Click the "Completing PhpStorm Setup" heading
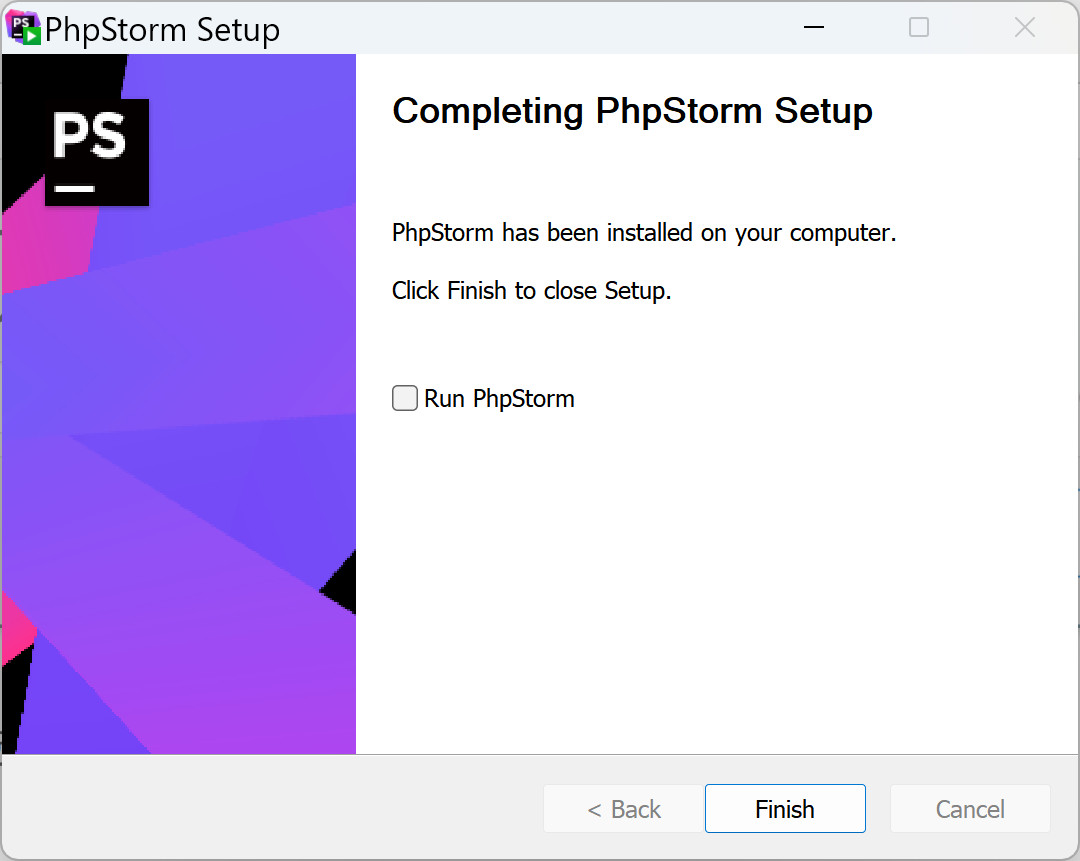Viewport: 1080px width, 861px height. [x=632, y=110]
